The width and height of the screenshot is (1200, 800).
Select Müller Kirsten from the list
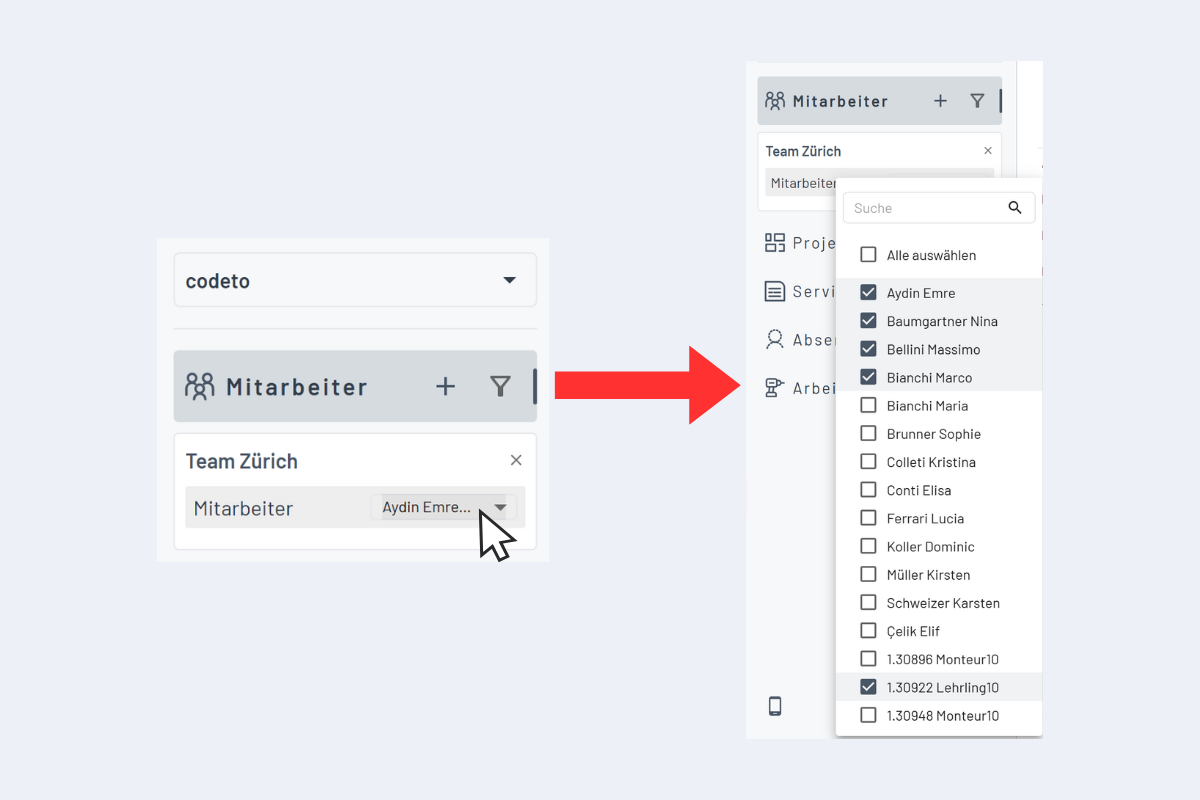tap(928, 575)
